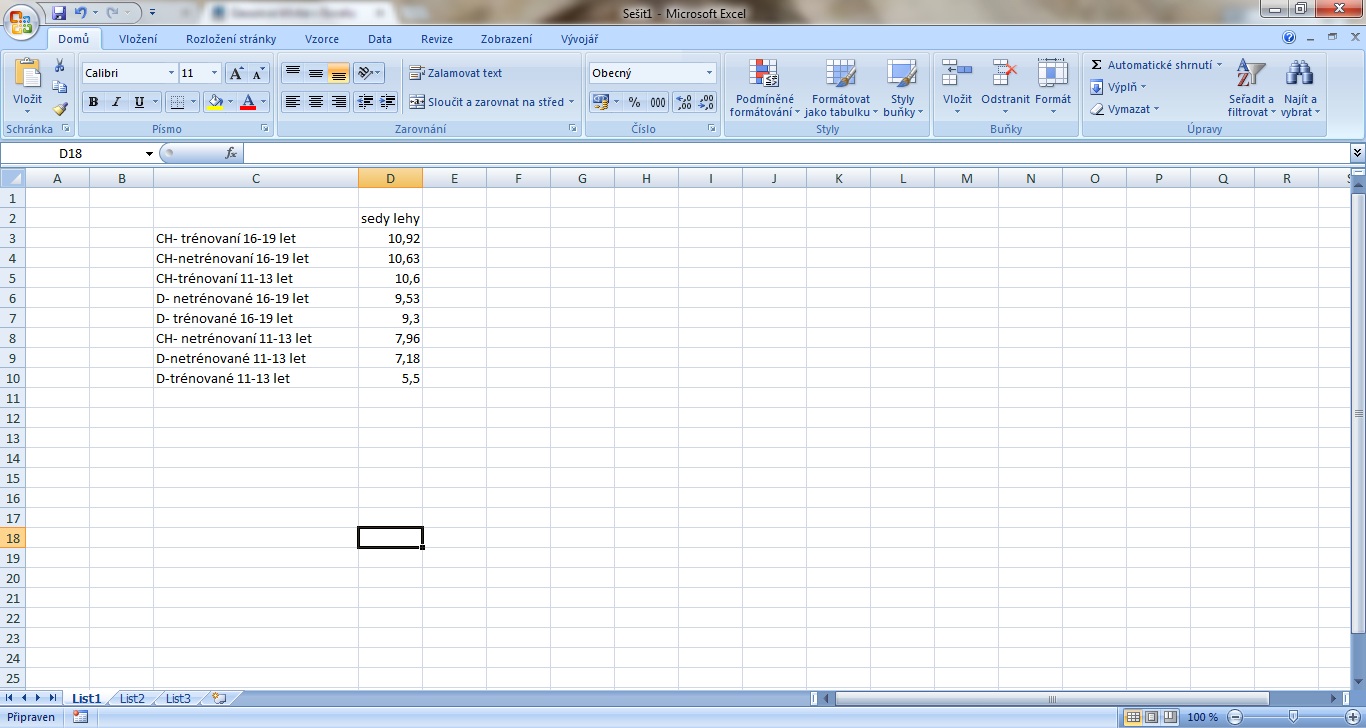Image resolution: width=1366 pixels, height=728 pixels.
Task: Click the insert function fx button
Action: click(x=231, y=153)
